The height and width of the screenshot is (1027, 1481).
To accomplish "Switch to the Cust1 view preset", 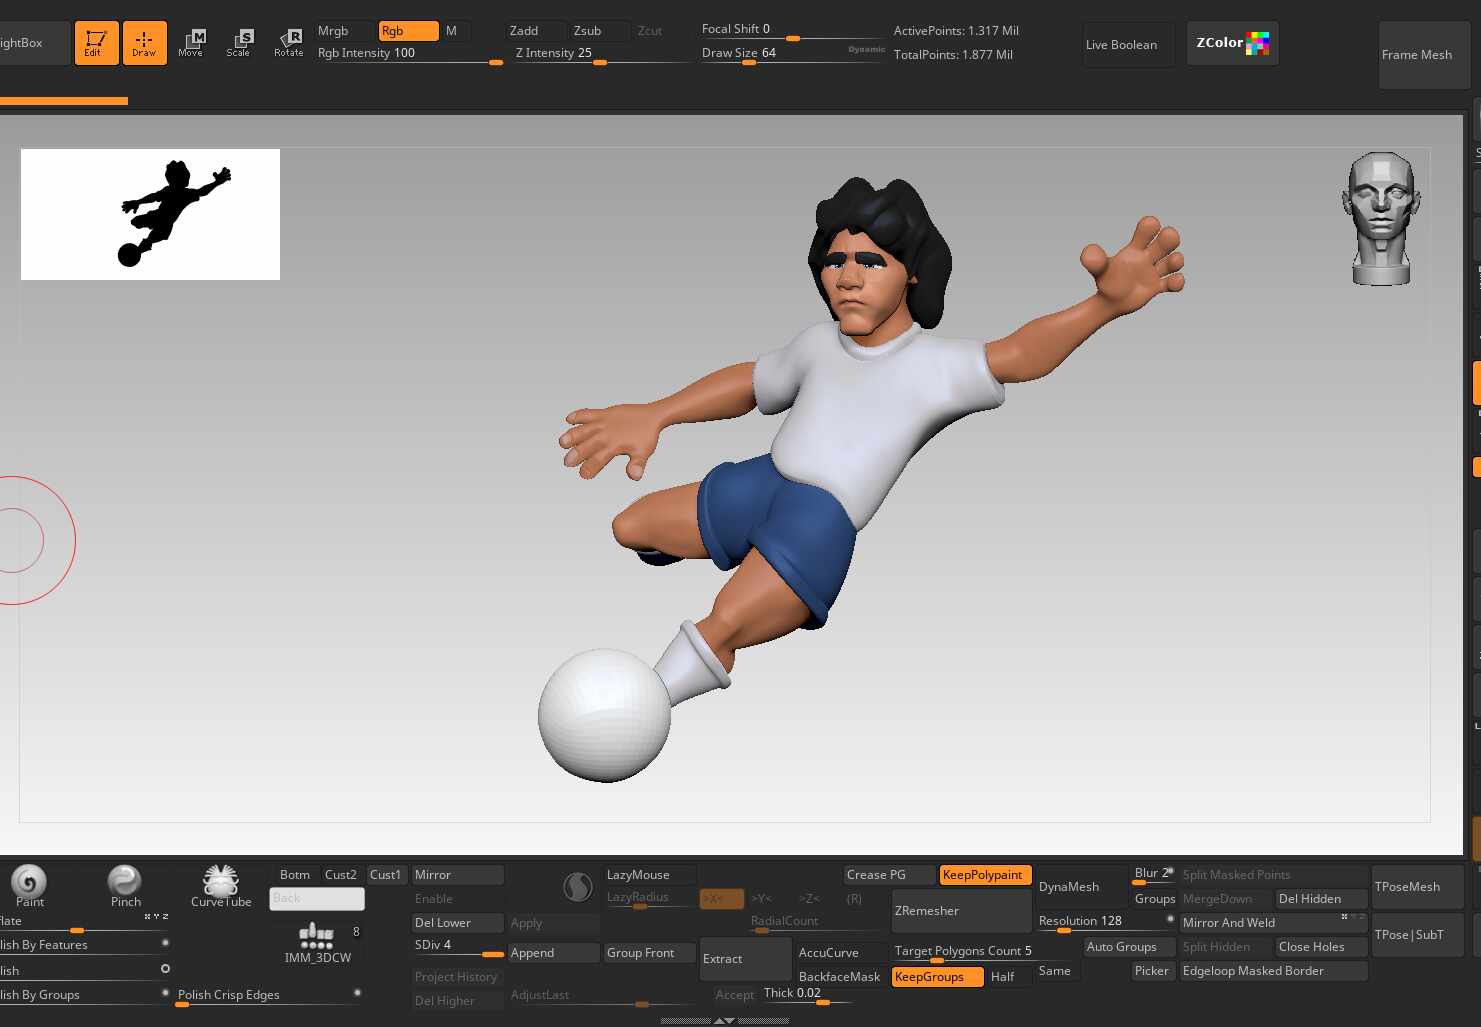I will pyautogui.click(x=386, y=875).
